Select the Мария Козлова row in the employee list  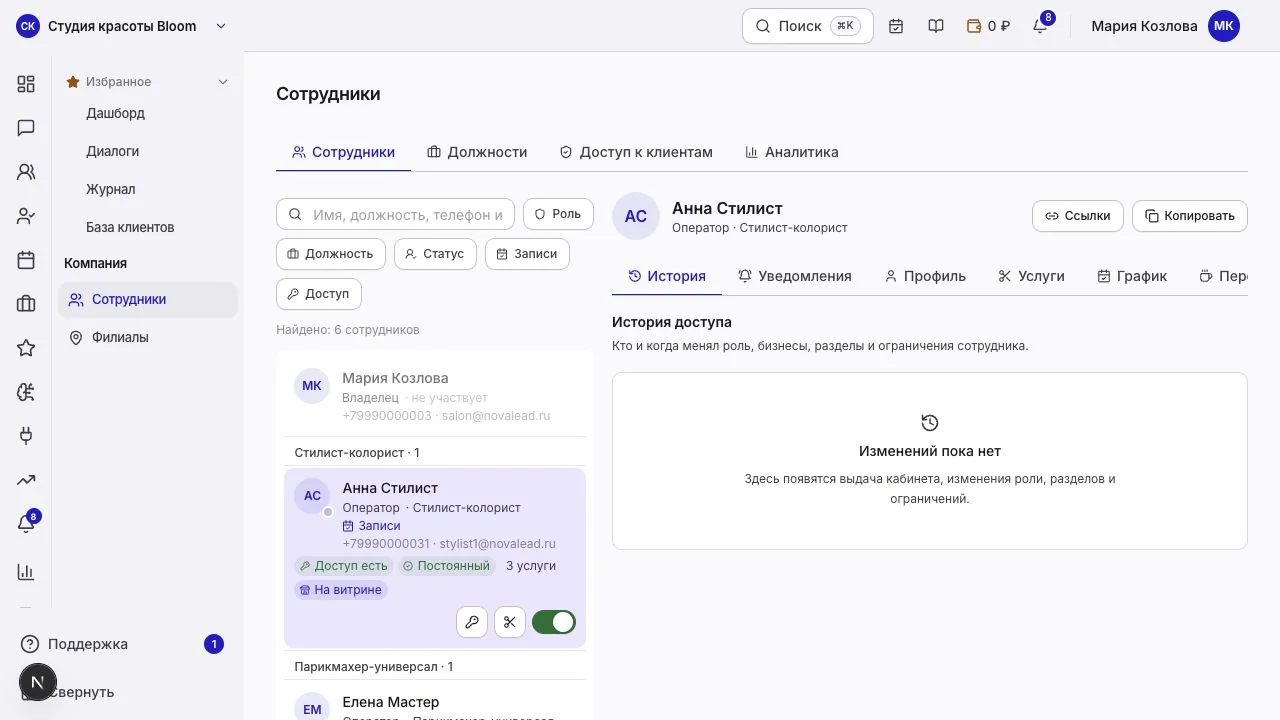(x=435, y=396)
